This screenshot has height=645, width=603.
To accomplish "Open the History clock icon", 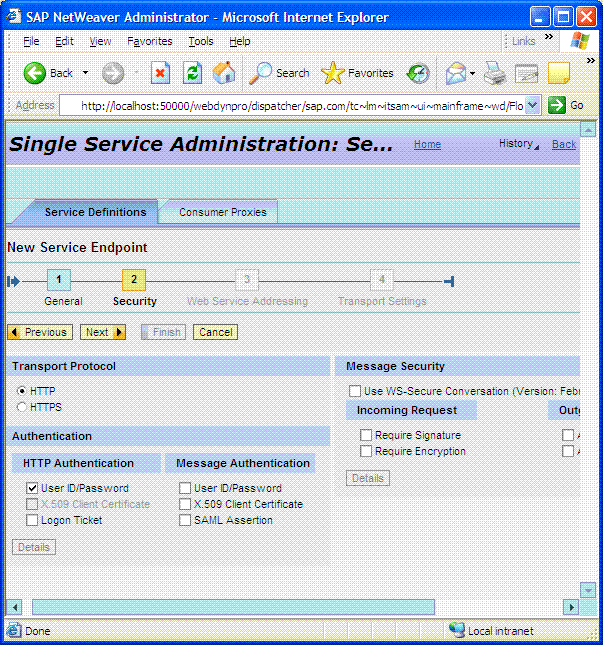I will point(418,74).
